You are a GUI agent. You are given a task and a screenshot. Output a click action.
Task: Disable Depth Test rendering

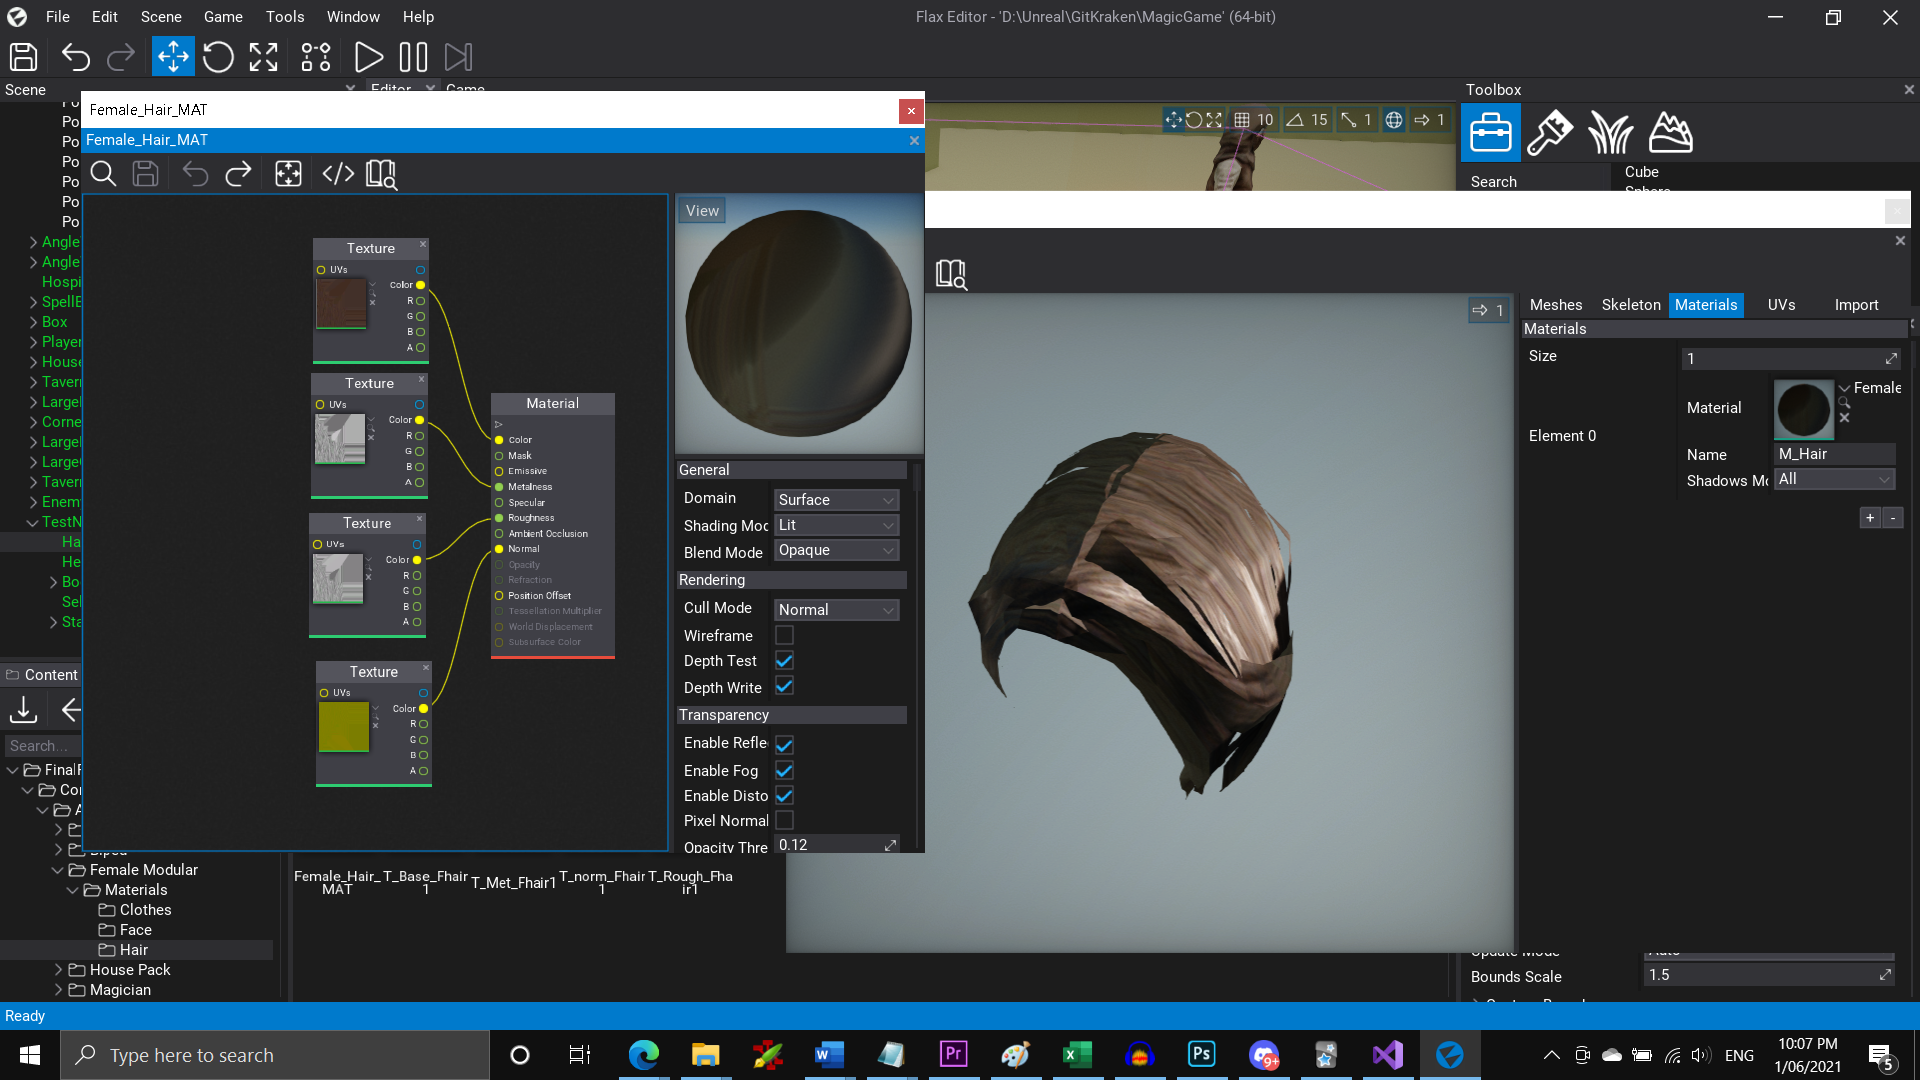tap(785, 660)
